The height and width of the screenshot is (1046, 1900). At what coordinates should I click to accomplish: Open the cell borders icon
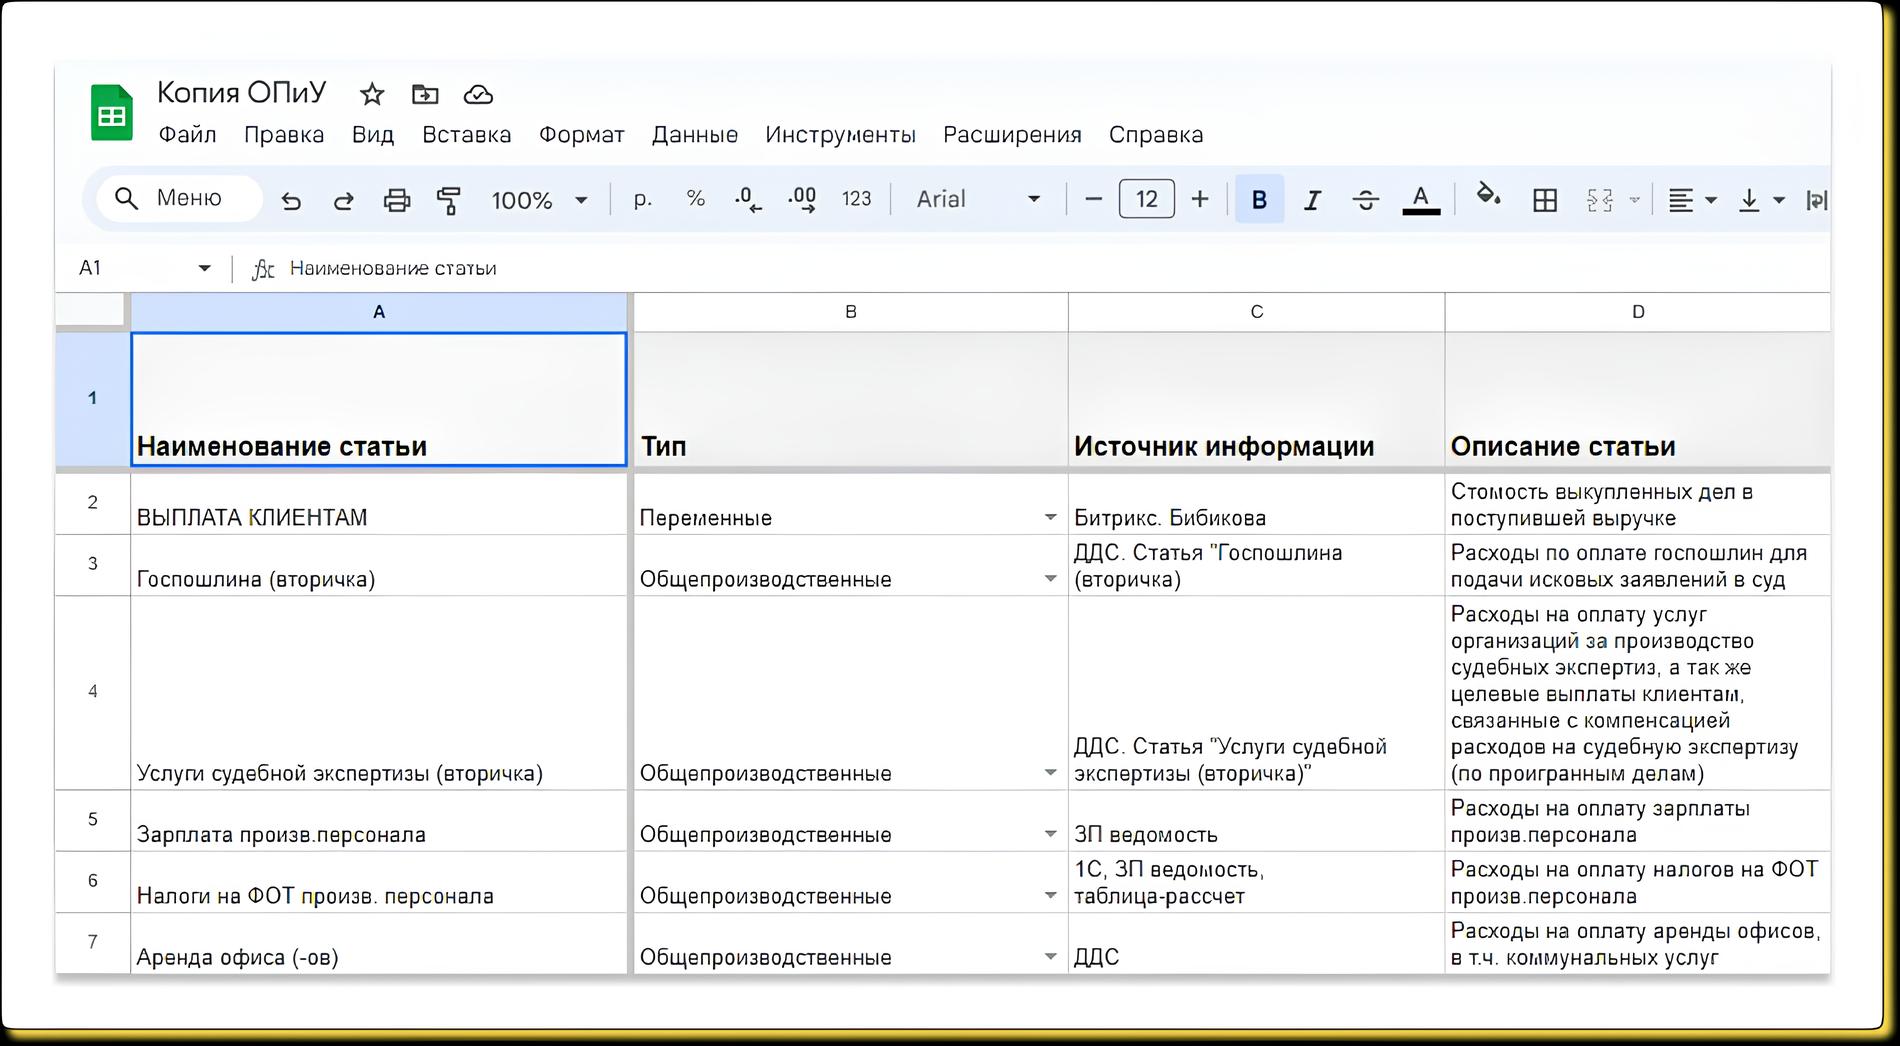tap(1544, 200)
